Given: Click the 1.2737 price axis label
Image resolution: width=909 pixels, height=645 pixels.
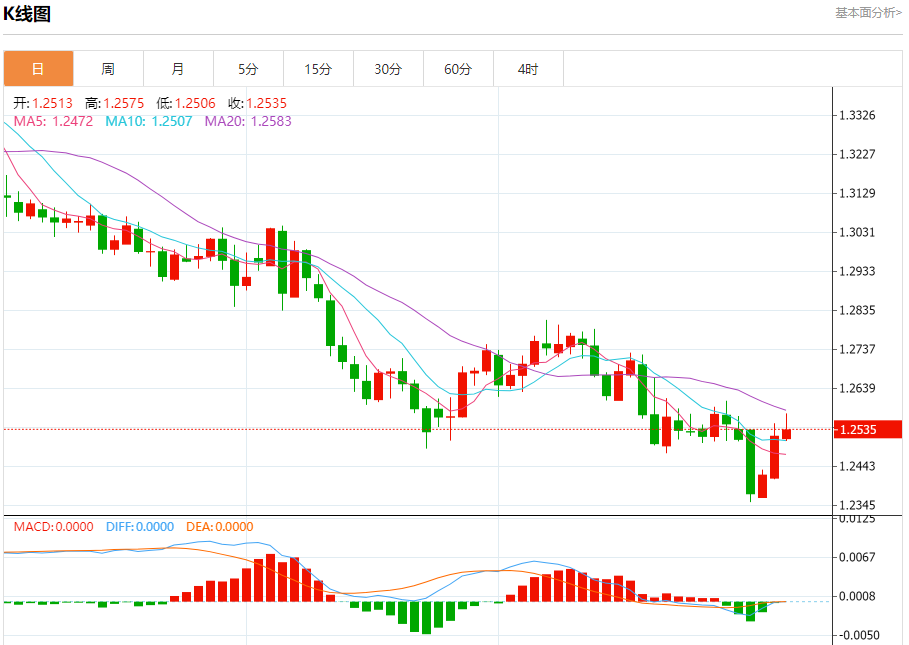Looking at the screenshot, I should click(x=857, y=349).
